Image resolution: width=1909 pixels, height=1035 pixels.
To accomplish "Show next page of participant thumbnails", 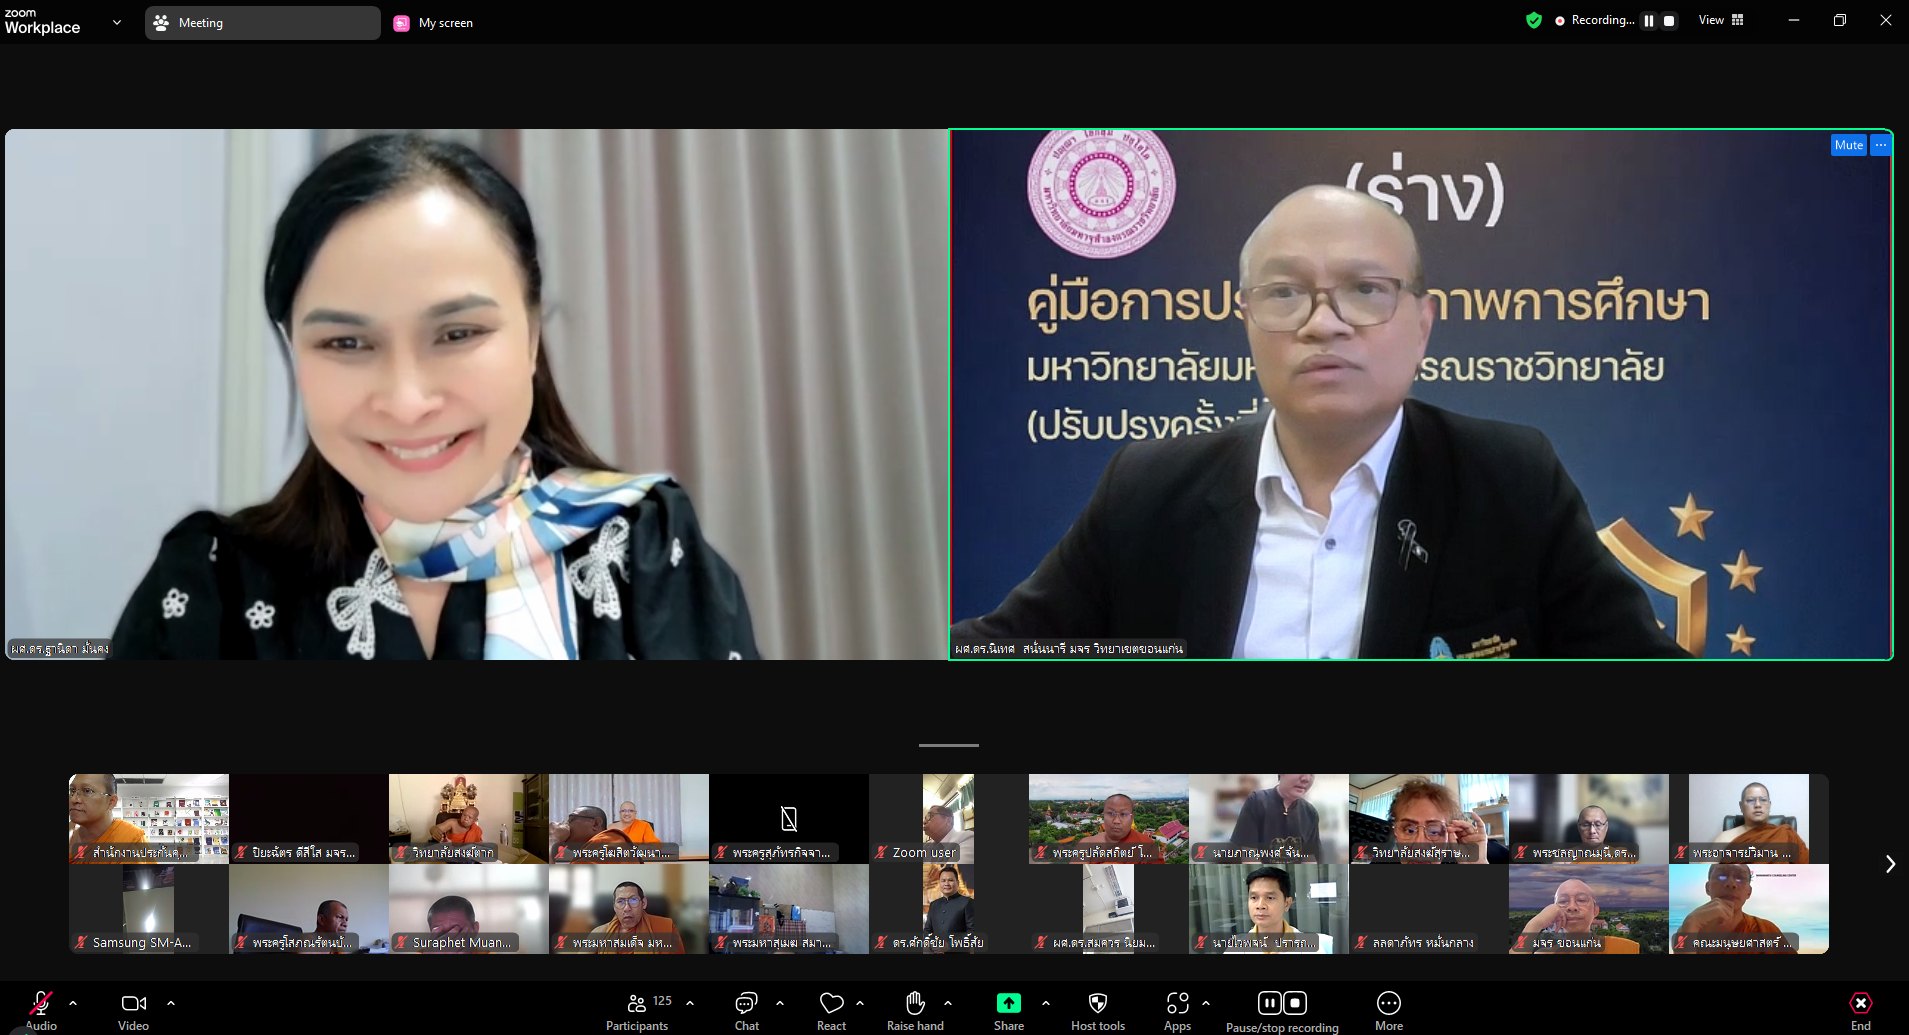I will click(x=1889, y=864).
